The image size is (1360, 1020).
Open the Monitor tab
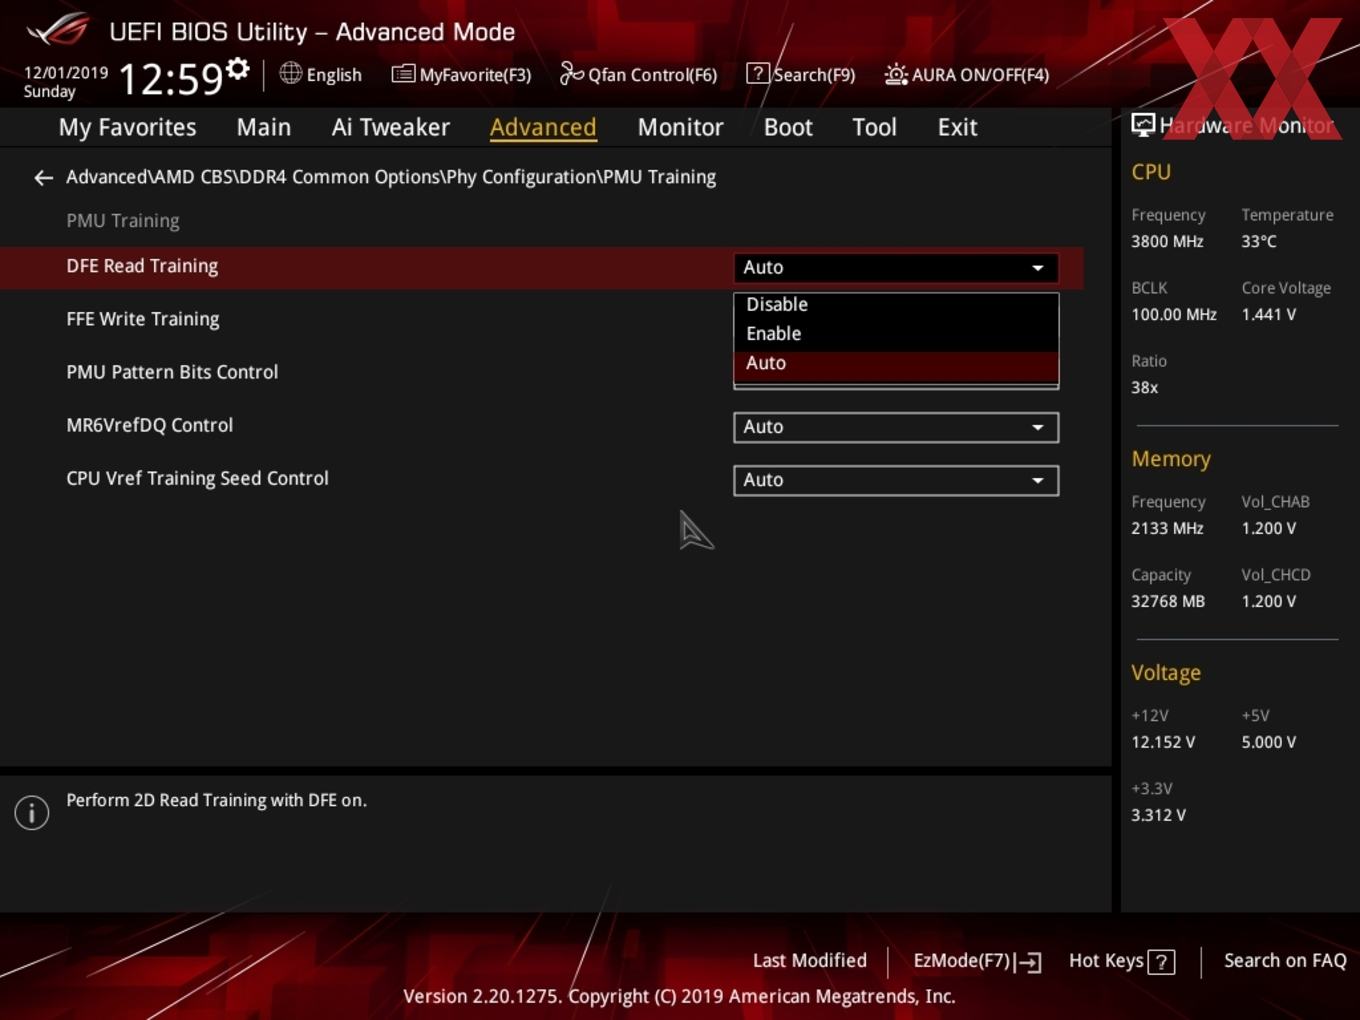tap(680, 127)
